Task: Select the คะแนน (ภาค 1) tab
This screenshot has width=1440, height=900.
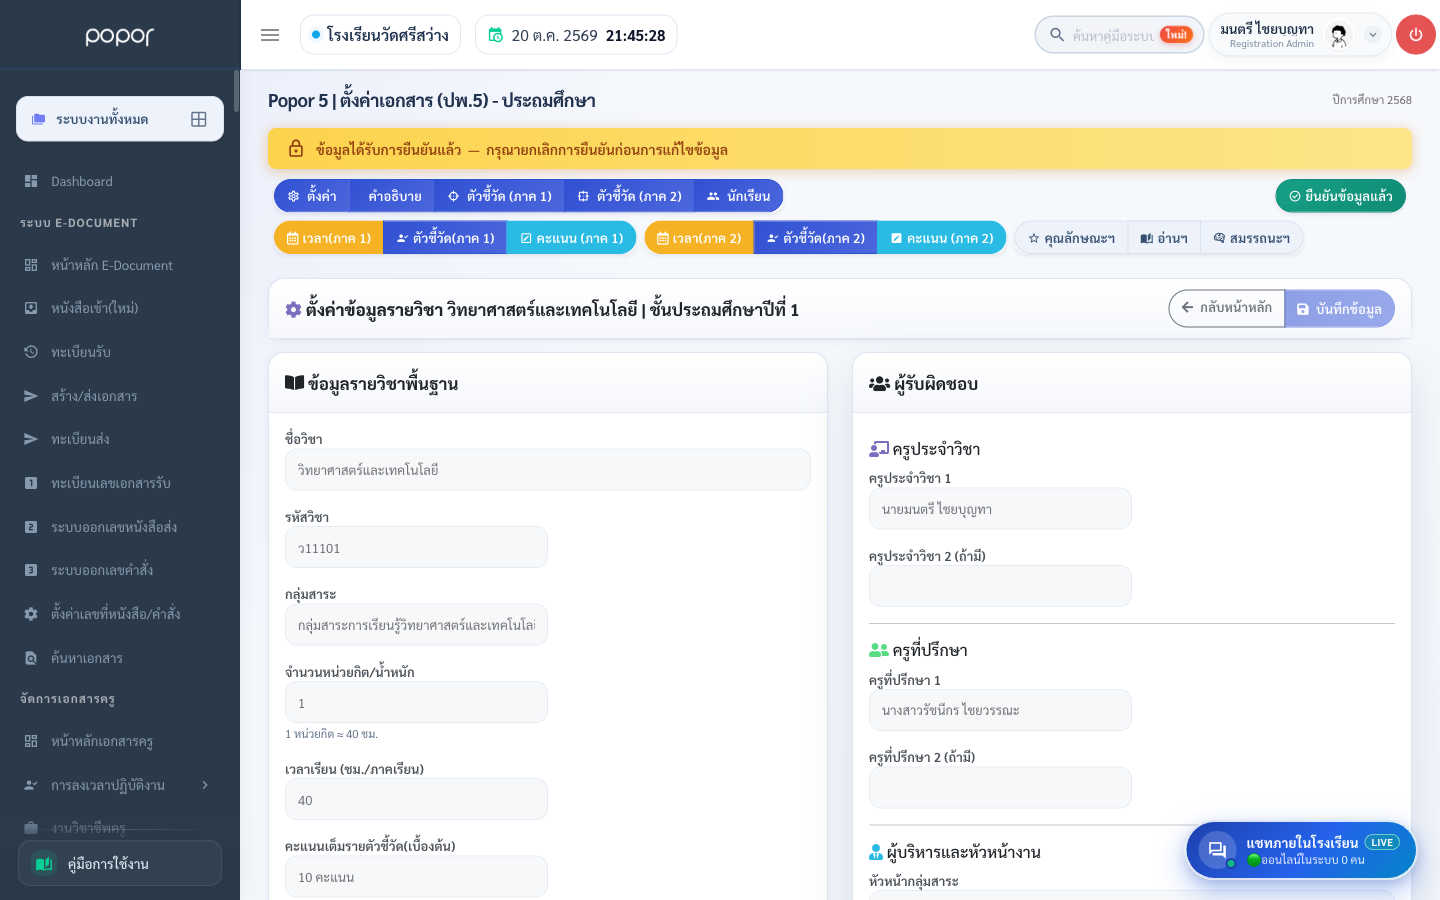Action: (x=571, y=238)
